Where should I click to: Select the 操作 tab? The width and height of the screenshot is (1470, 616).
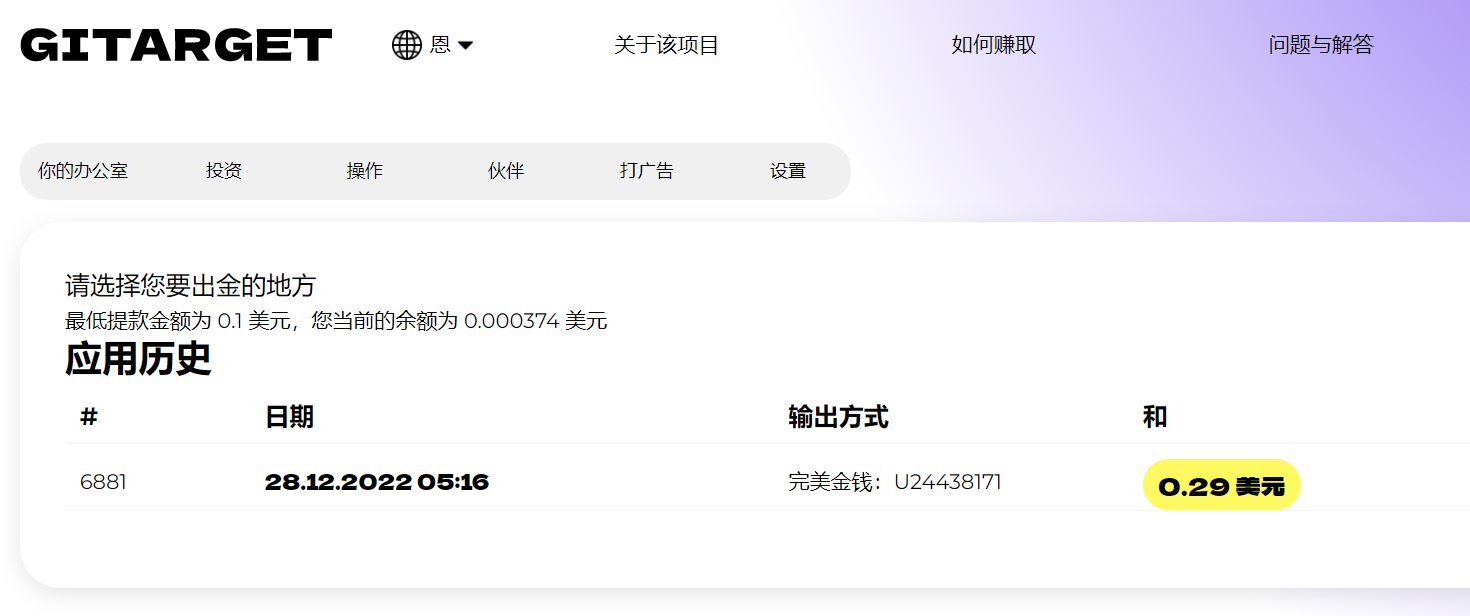(x=365, y=171)
